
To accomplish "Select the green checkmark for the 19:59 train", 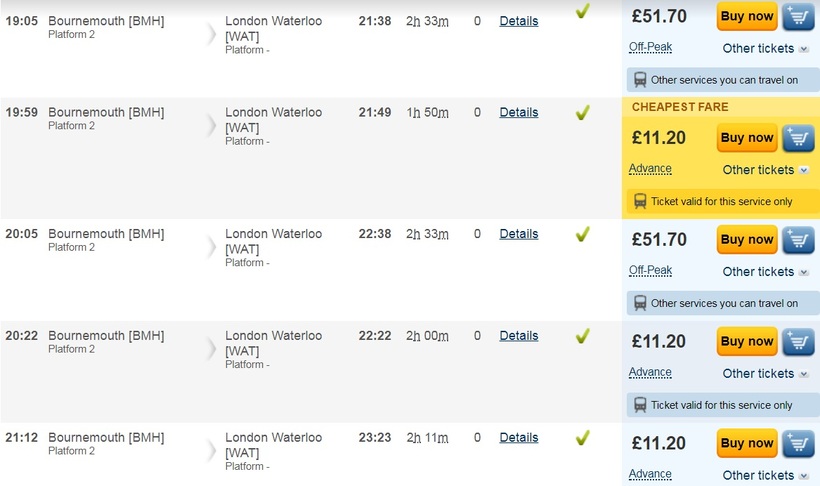I will [582, 113].
